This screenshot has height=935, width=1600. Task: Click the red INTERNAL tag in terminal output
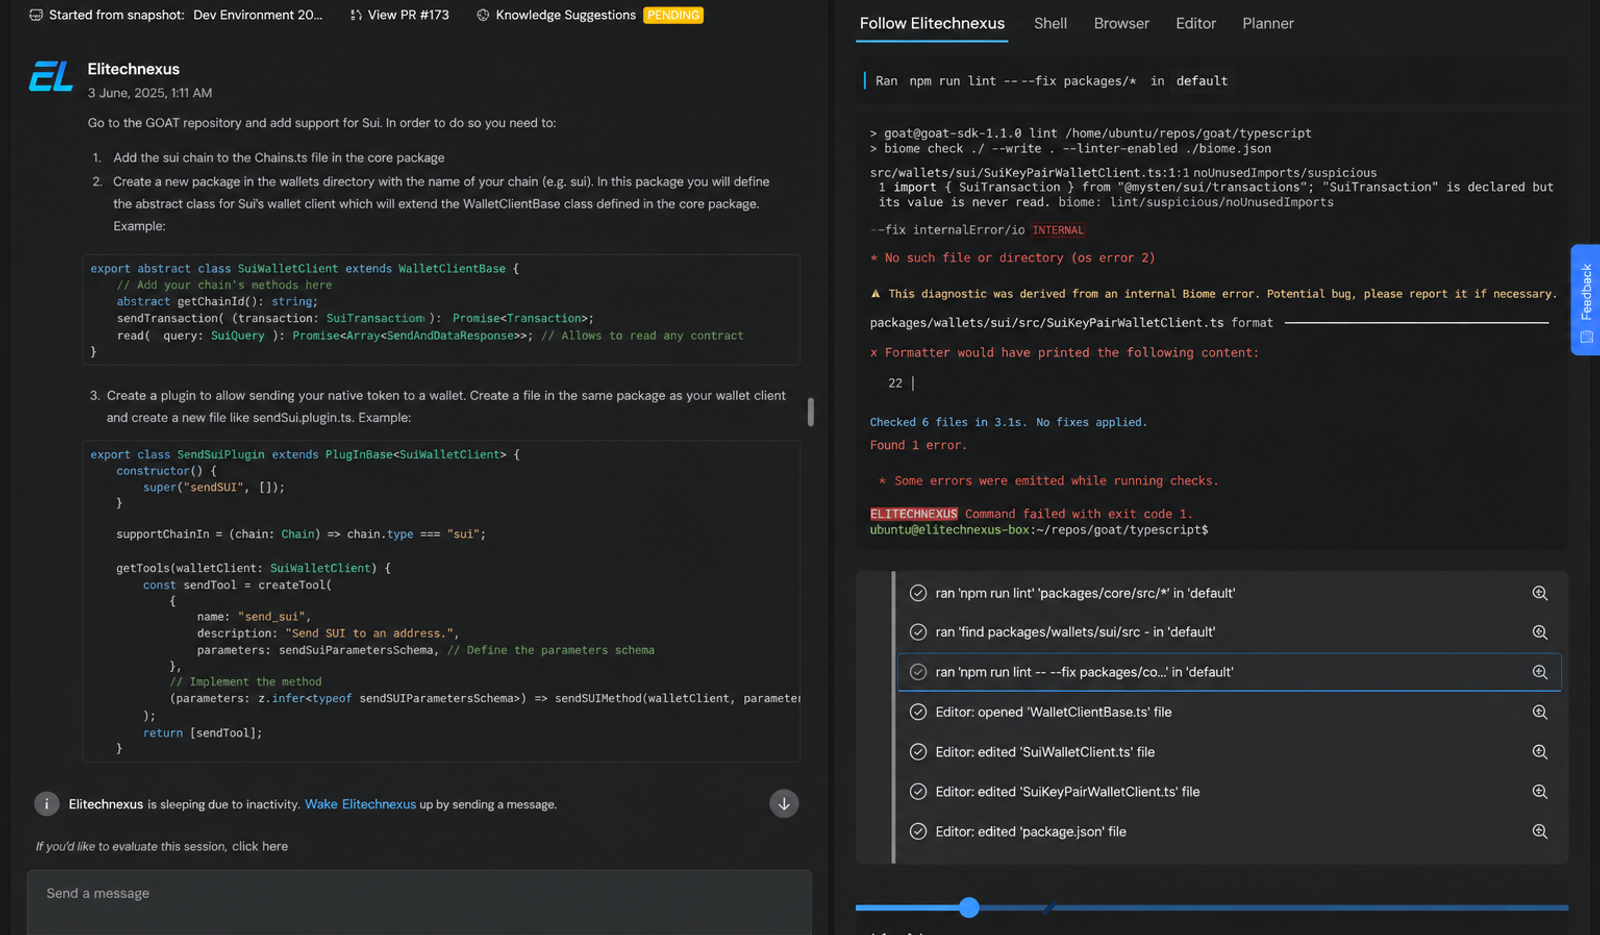(1058, 230)
